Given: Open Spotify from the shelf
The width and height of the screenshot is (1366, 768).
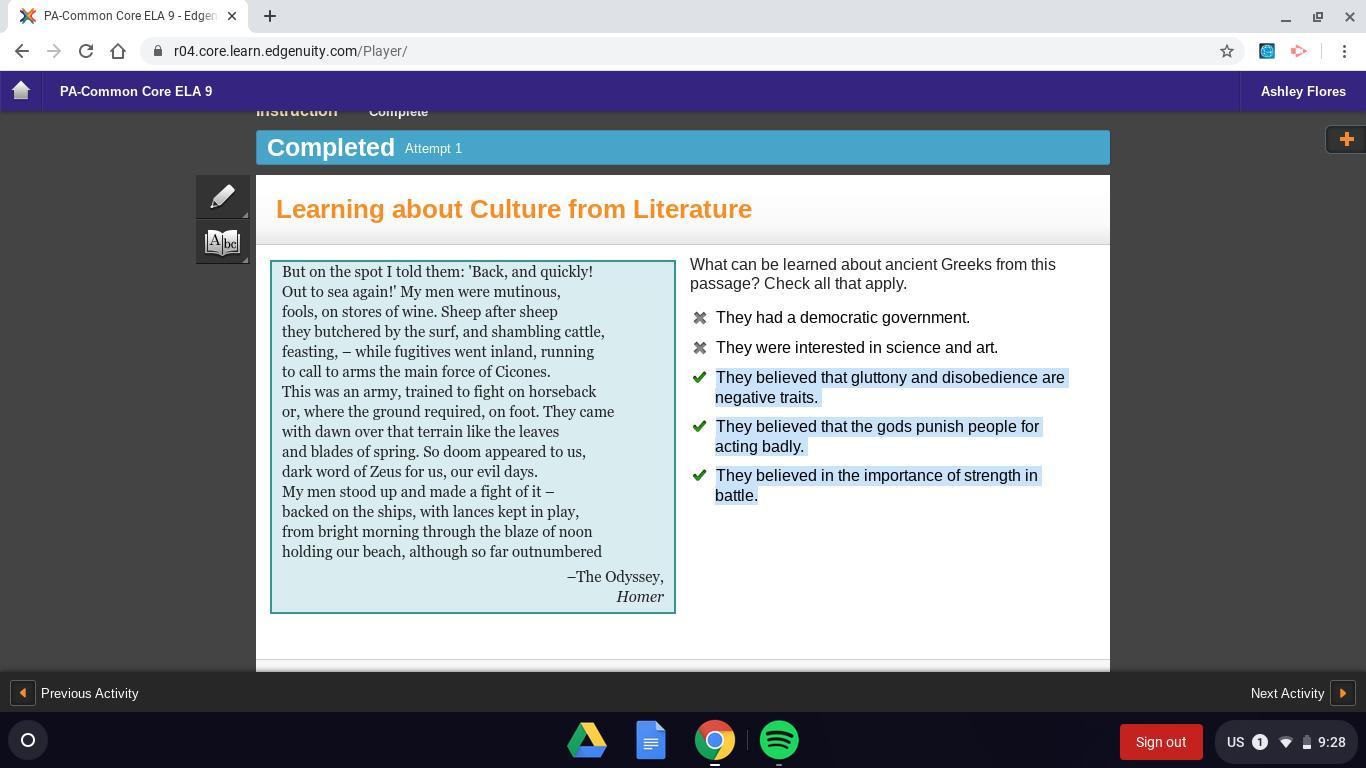Looking at the screenshot, I should pos(779,741).
